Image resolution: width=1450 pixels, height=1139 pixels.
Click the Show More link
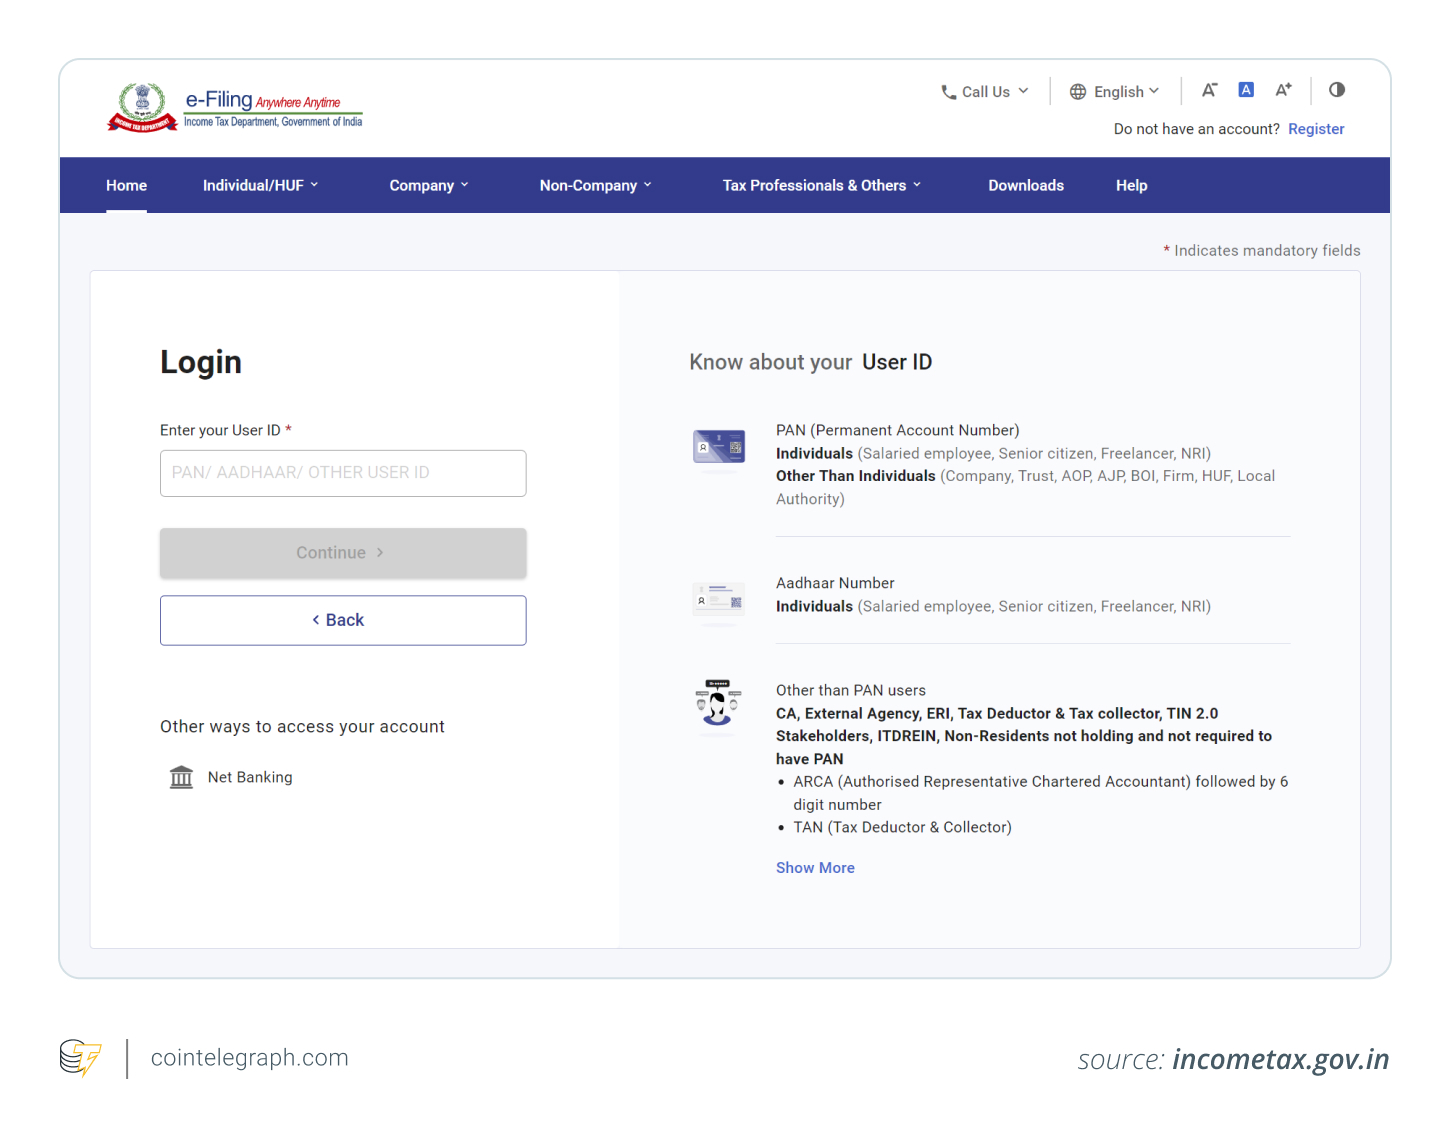(815, 868)
